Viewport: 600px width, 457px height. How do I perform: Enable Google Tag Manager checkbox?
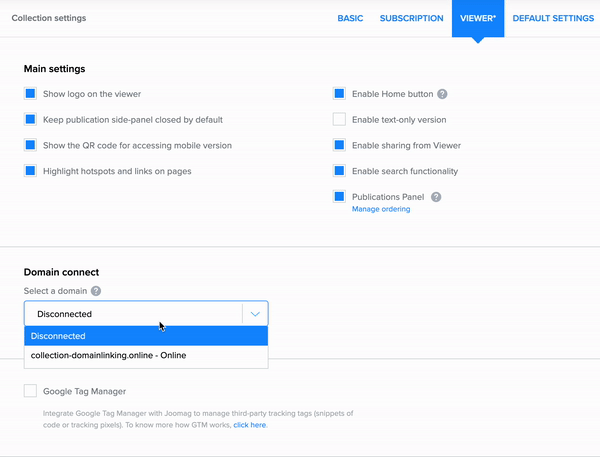coord(30,391)
